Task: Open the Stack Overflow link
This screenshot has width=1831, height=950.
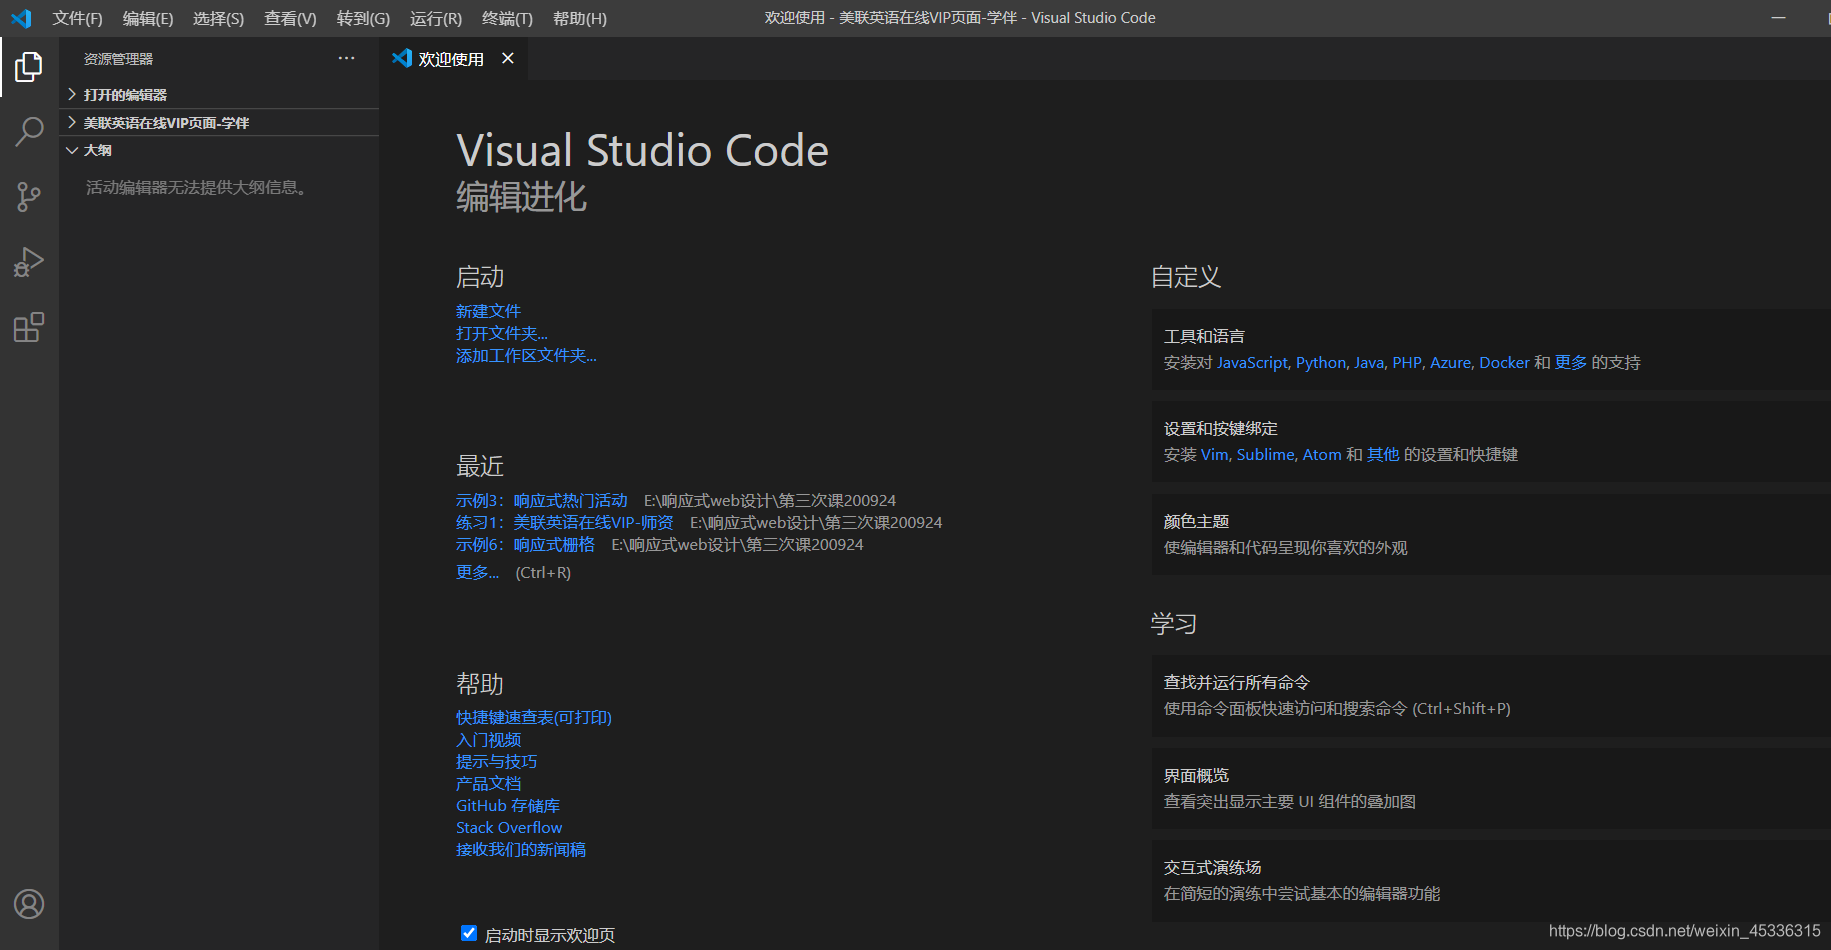Action: [x=509, y=827]
